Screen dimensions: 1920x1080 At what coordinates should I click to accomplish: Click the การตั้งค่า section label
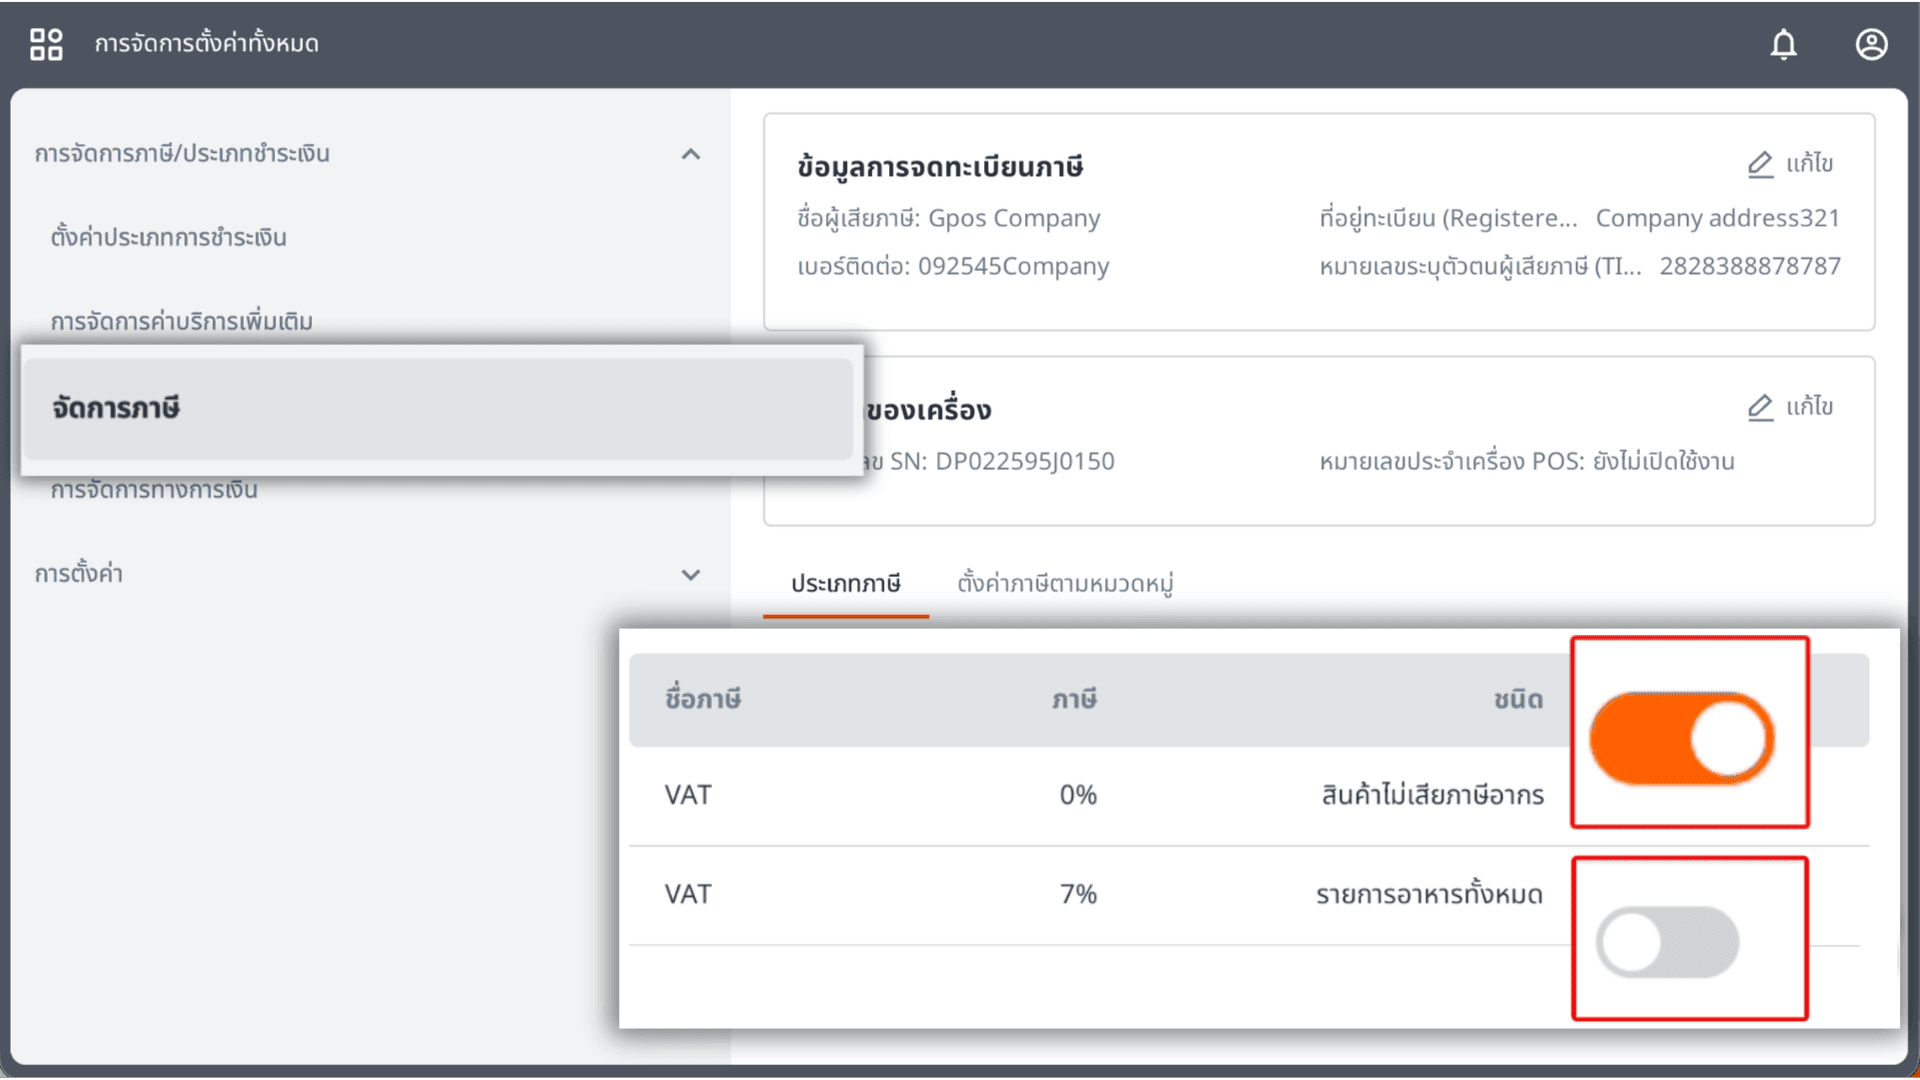pyautogui.click(x=78, y=574)
